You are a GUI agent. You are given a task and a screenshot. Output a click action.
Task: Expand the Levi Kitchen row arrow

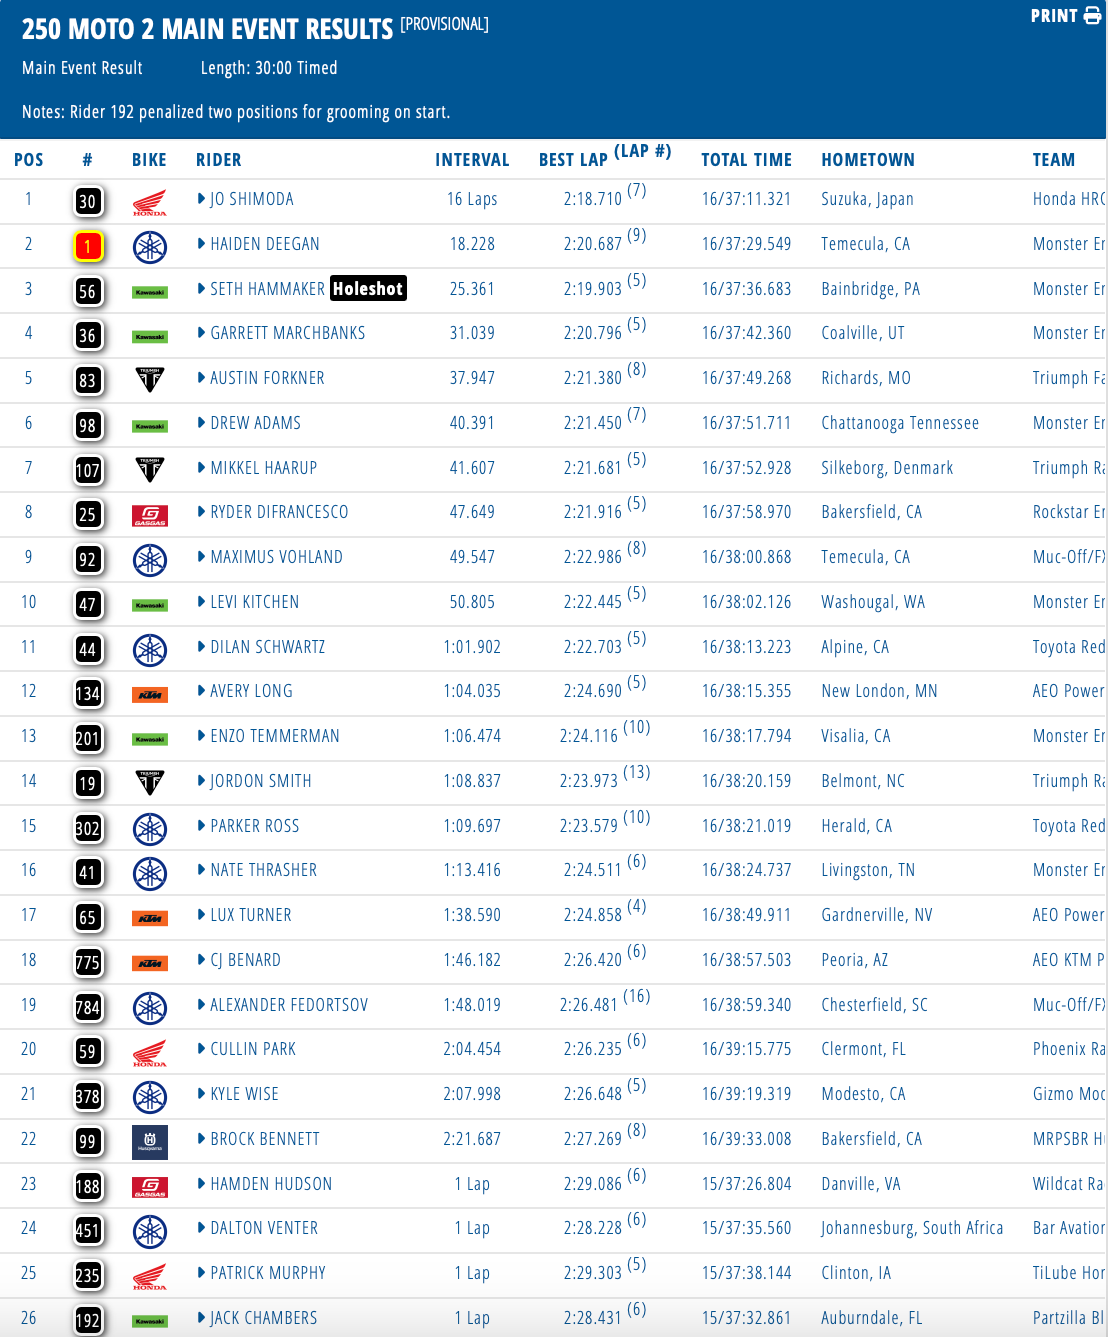point(202,602)
